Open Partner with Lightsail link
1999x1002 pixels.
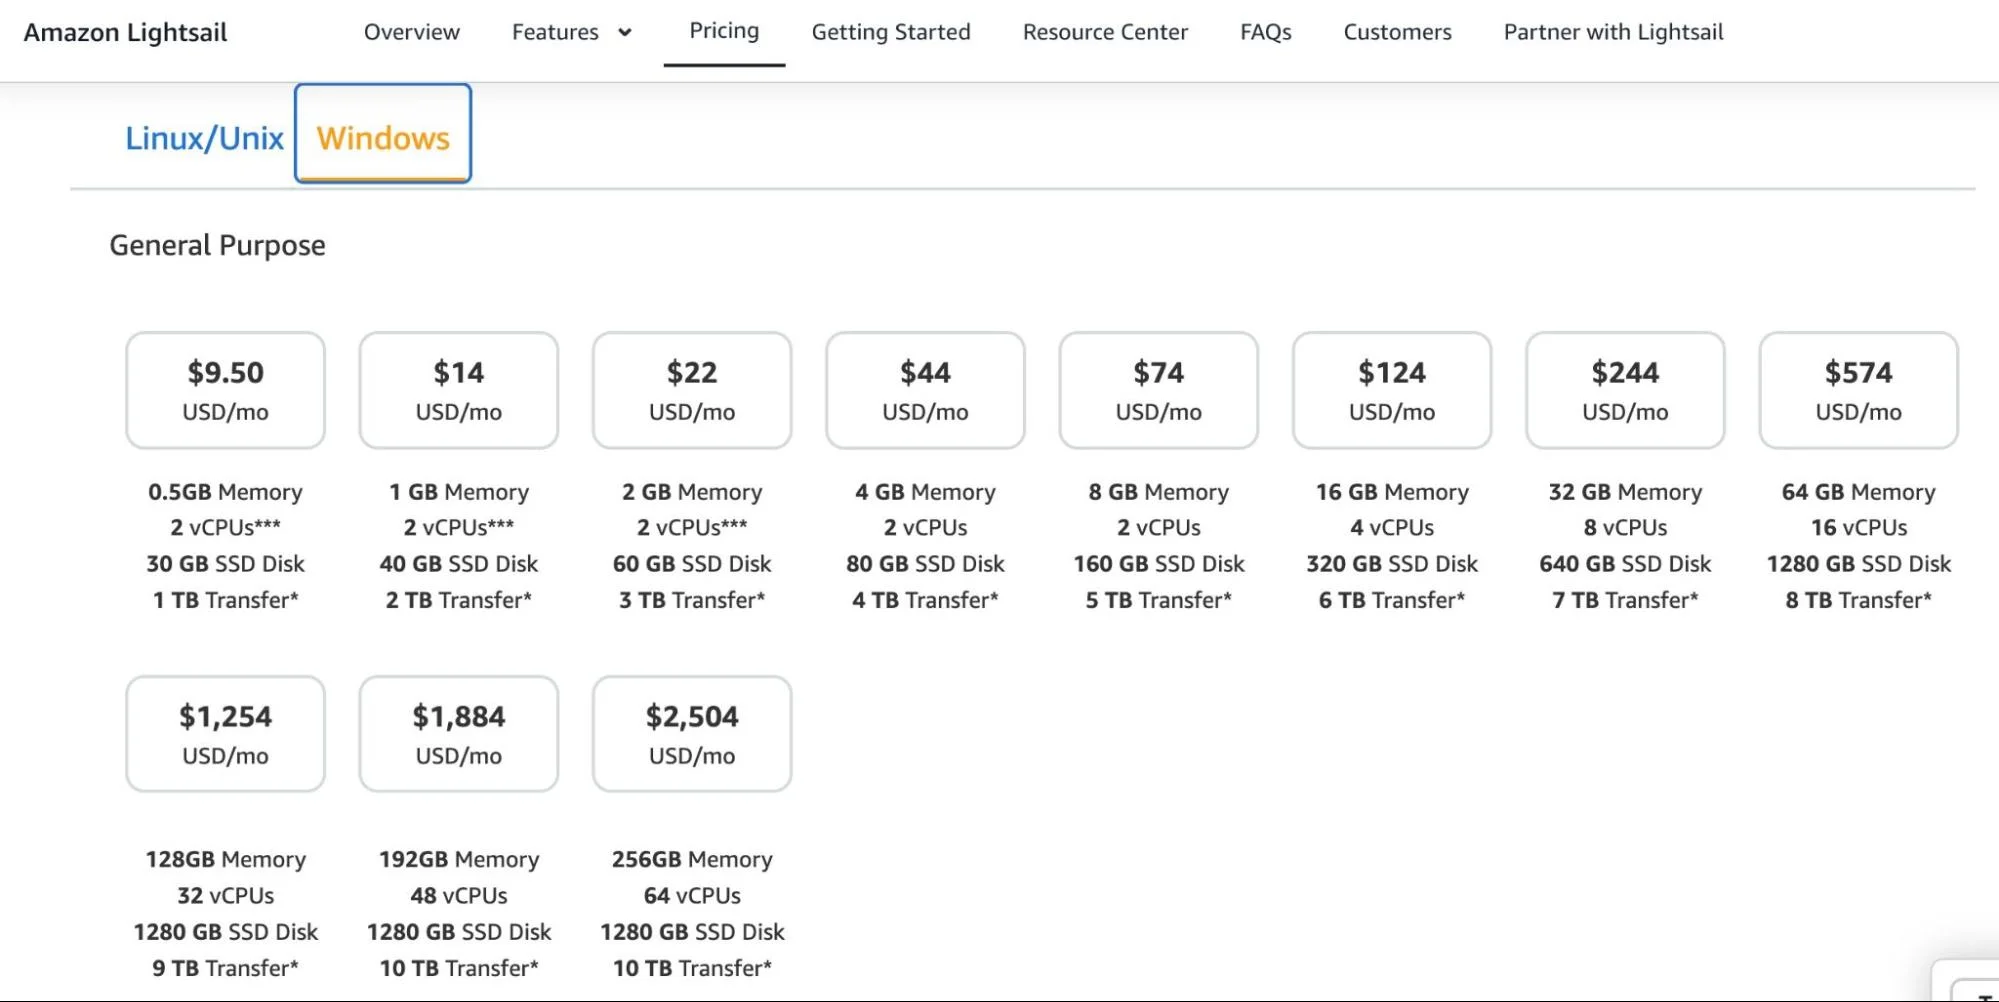pyautogui.click(x=1613, y=32)
